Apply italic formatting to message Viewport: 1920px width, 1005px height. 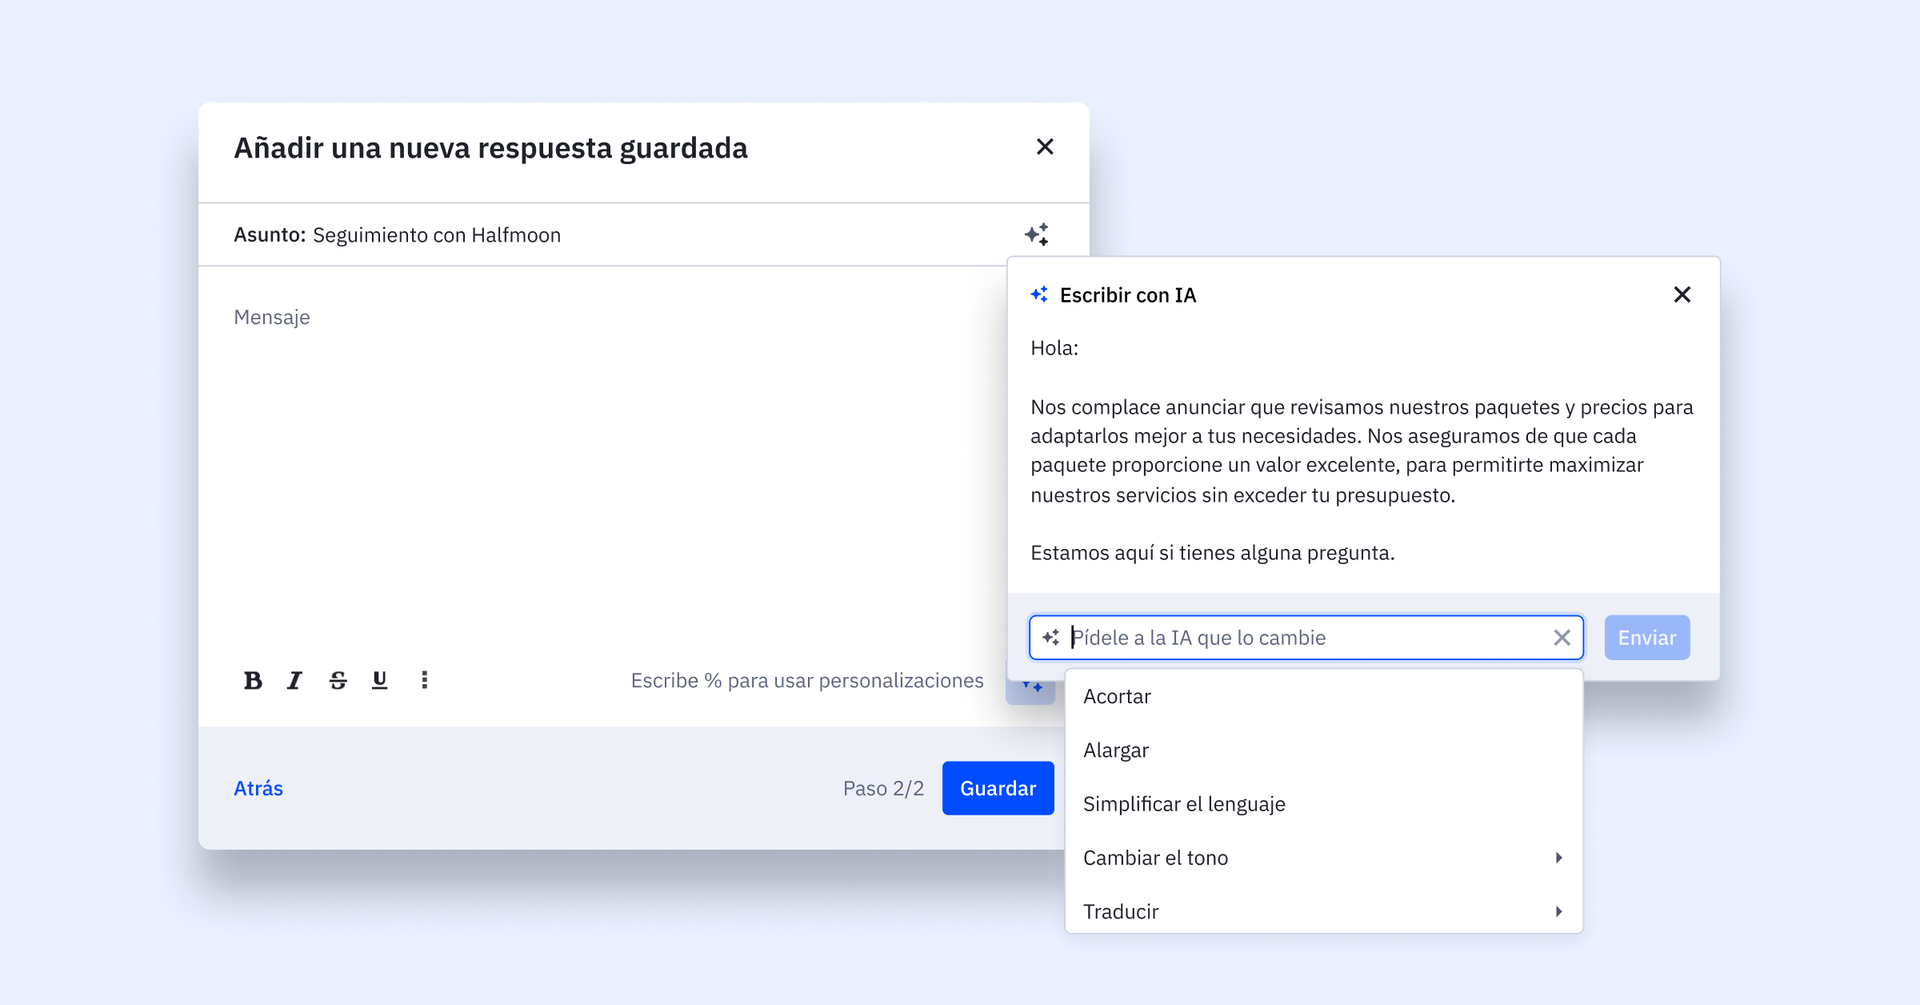[294, 681]
